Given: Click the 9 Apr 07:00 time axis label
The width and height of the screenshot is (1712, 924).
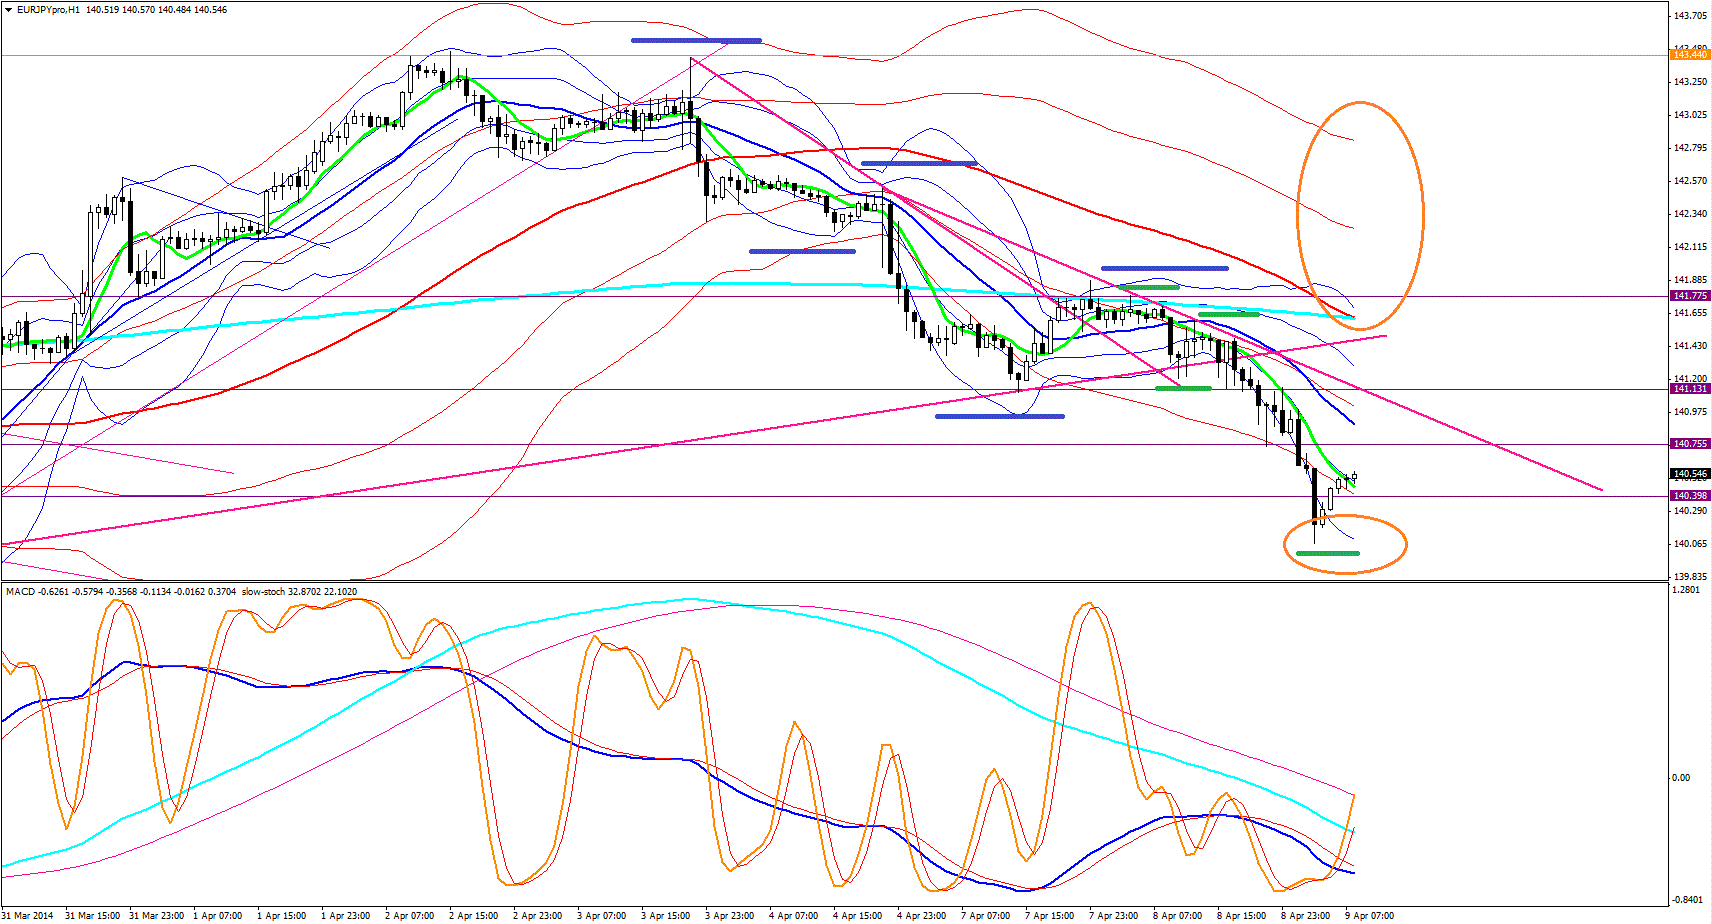Looking at the screenshot, I should coord(1369,916).
